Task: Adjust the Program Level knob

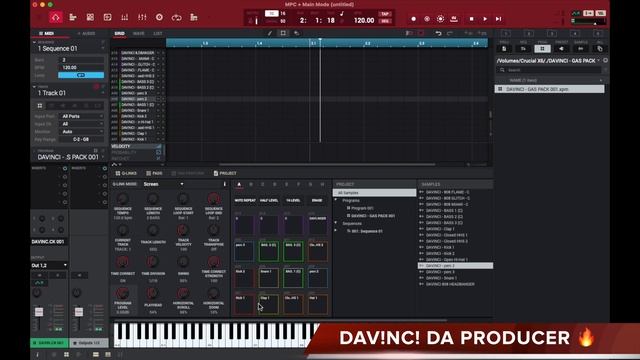Action: pyautogui.click(x=122, y=293)
